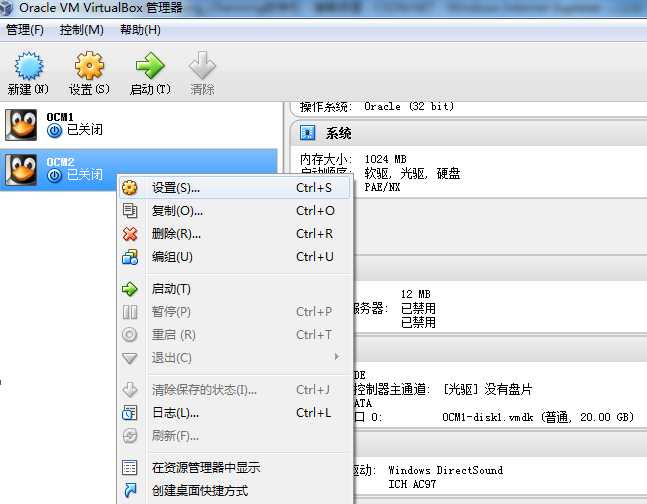
Task: Click Windows DirectSound audio driver text
Action: [x=445, y=470]
